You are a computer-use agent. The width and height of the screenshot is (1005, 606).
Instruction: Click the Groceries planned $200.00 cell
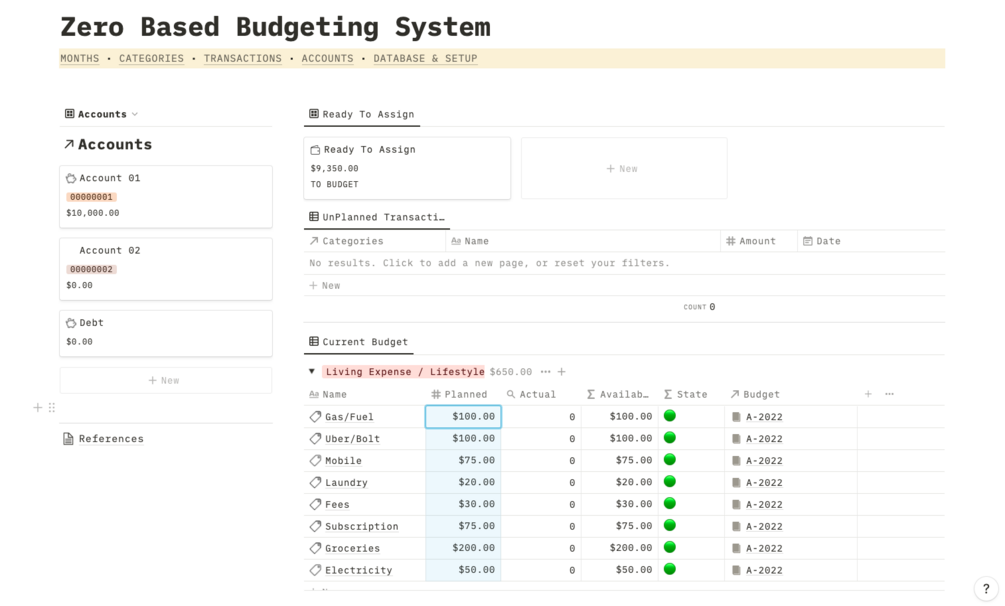(463, 548)
